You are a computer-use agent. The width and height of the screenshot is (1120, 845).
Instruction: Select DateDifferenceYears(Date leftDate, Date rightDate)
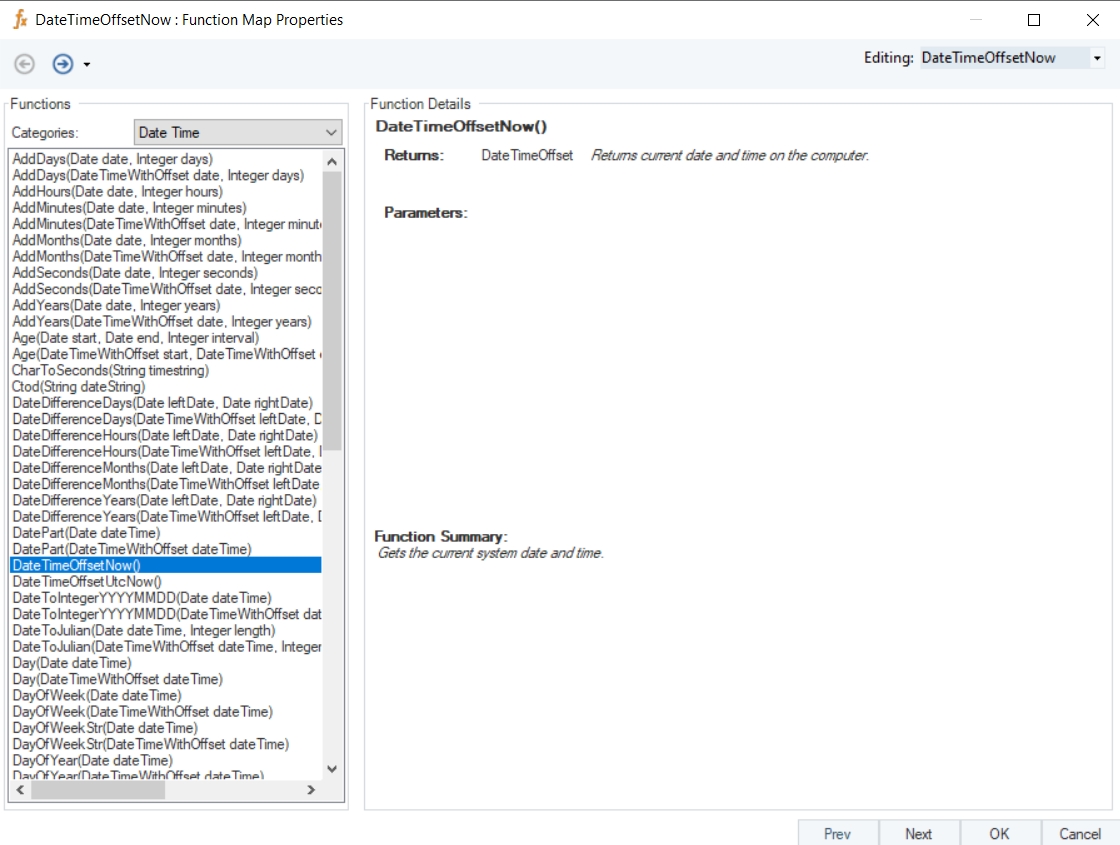[x=166, y=500]
